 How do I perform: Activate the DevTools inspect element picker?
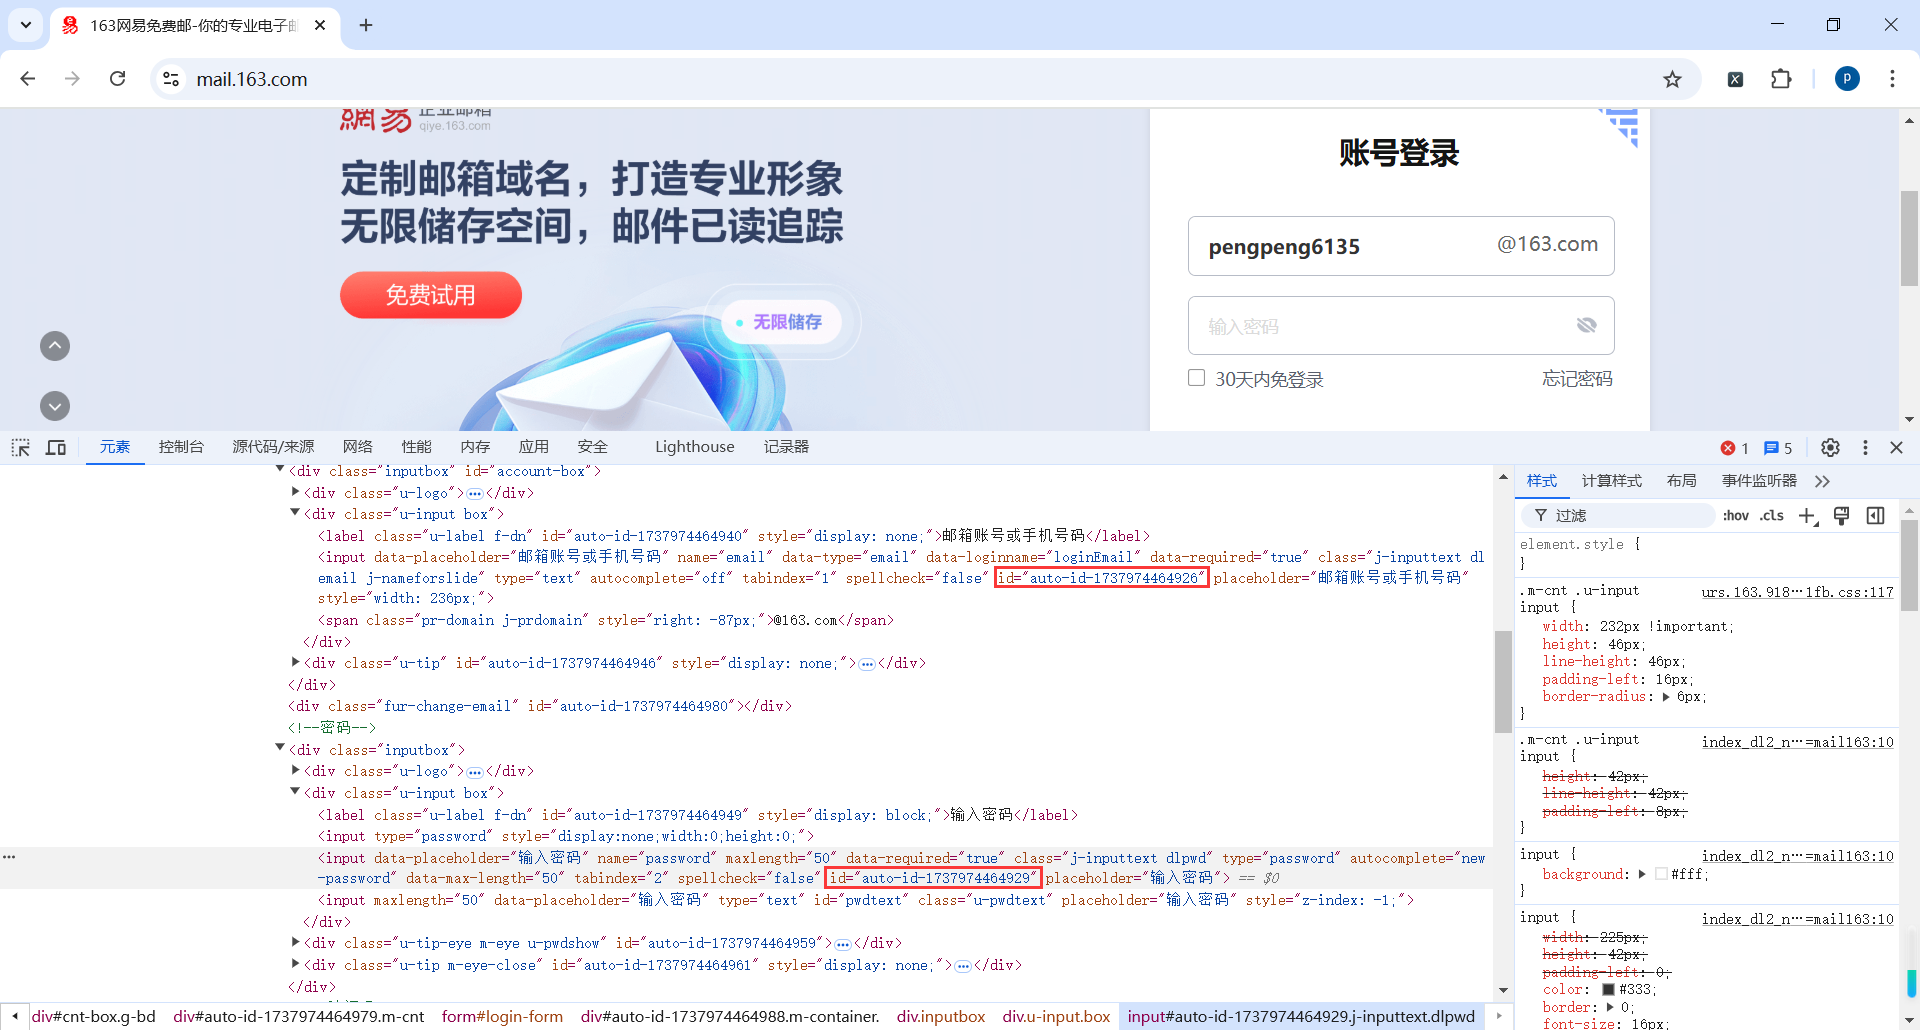click(20, 447)
